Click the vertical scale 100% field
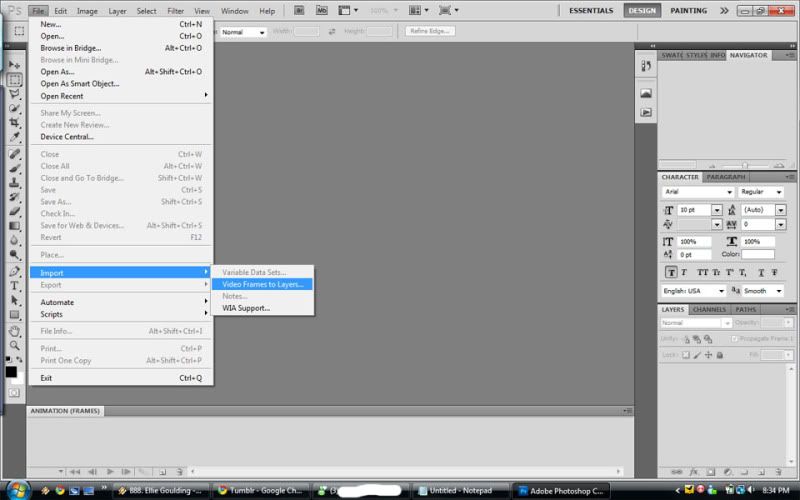The image size is (800, 500). pyautogui.click(x=693, y=241)
